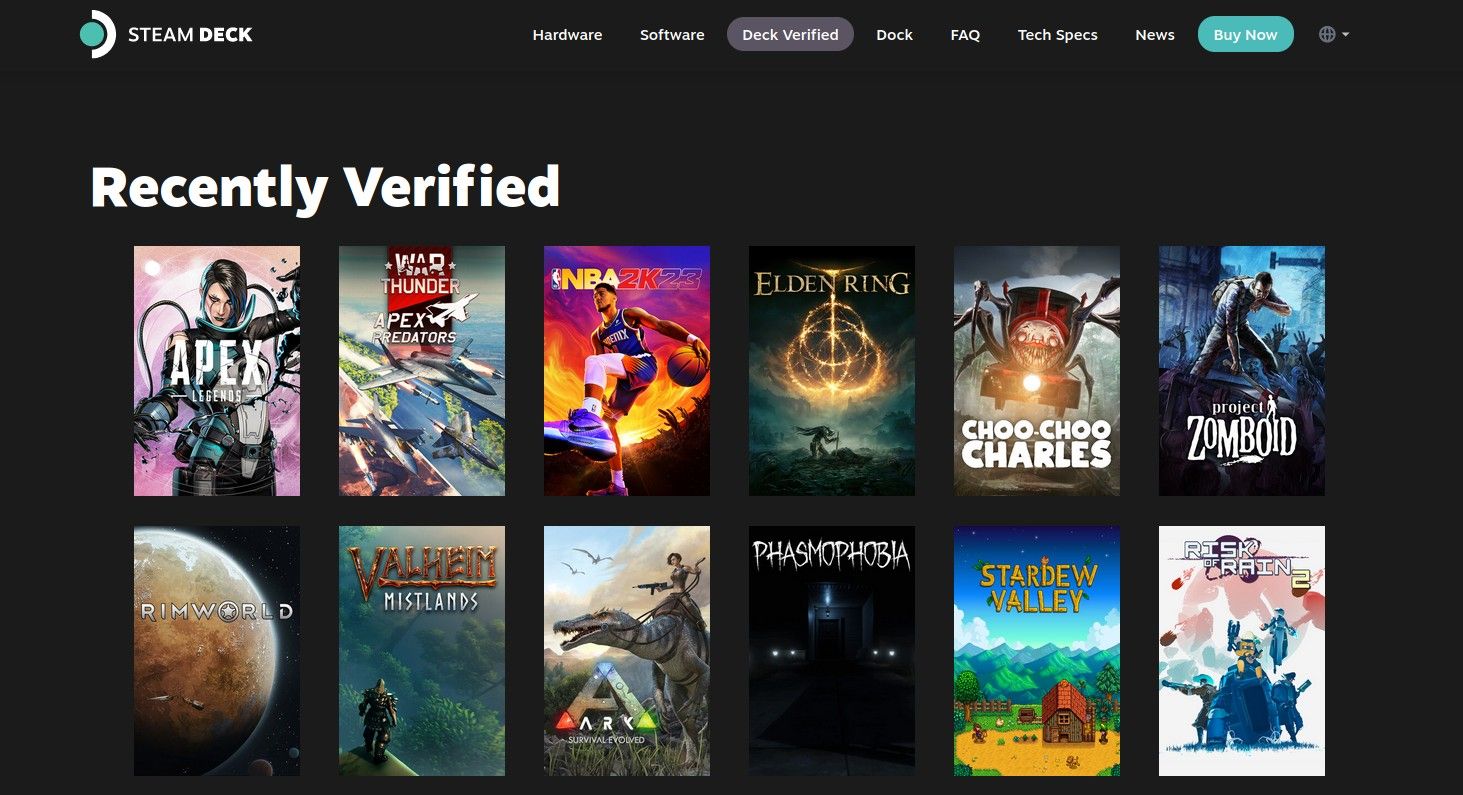Select War Thunder Apex Predators cover

tap(422, 371)
